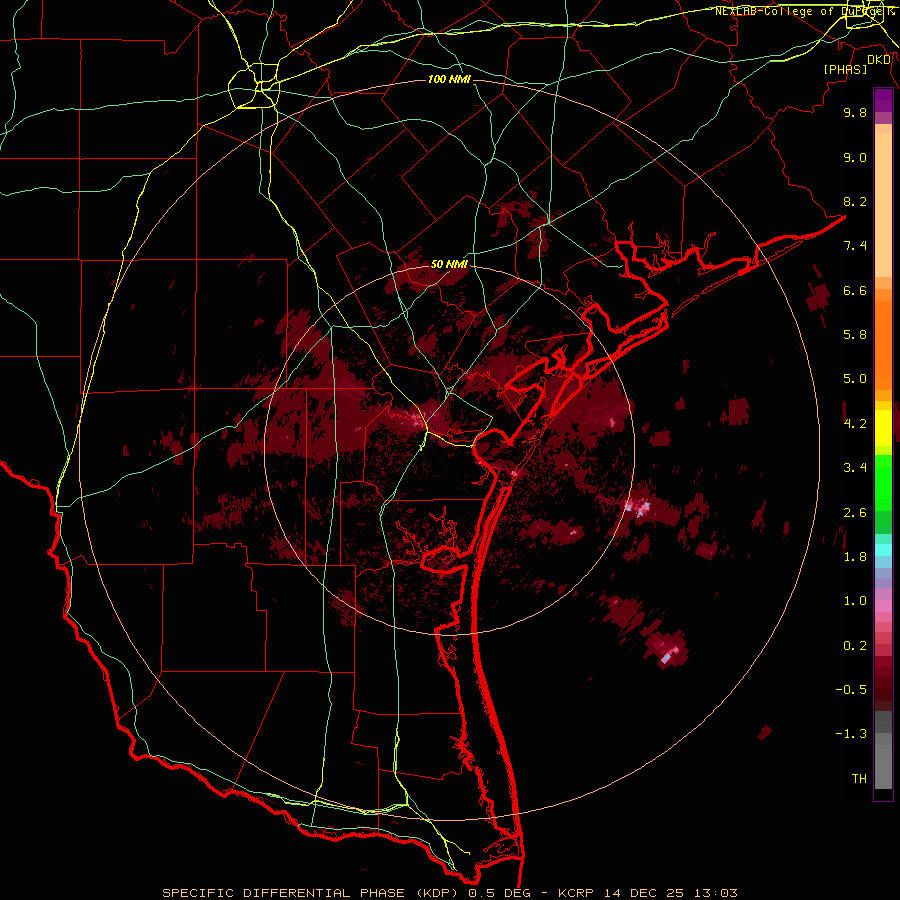The height and width of the screenshot is (900, 900).
Task: Click the "50 NMI" range ring label
Action: 449,264
